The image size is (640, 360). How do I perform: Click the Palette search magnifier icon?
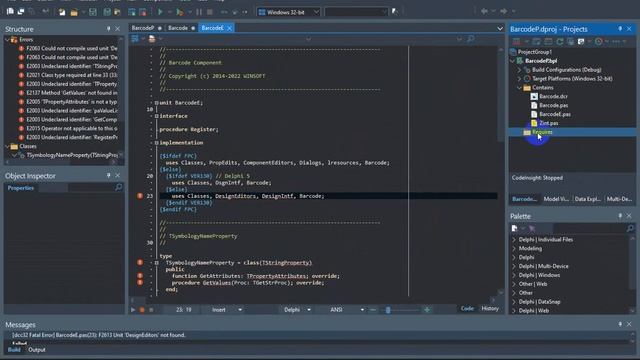click(x=630, y=228)
